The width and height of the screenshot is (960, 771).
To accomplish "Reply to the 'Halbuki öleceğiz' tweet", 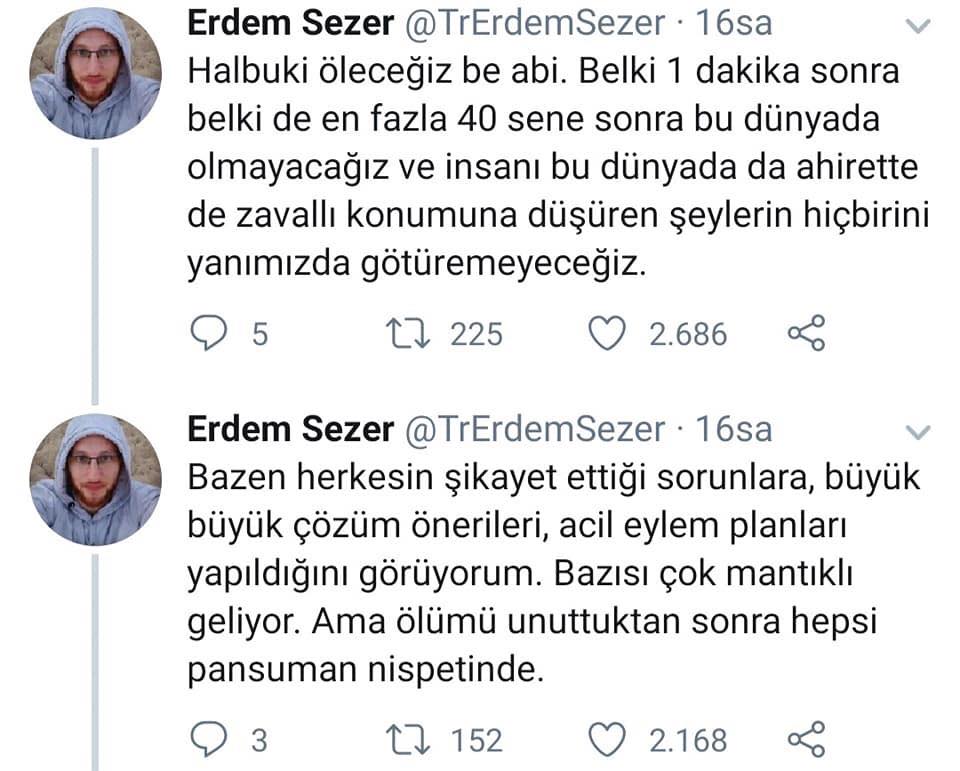I will [x=208, y=334].
